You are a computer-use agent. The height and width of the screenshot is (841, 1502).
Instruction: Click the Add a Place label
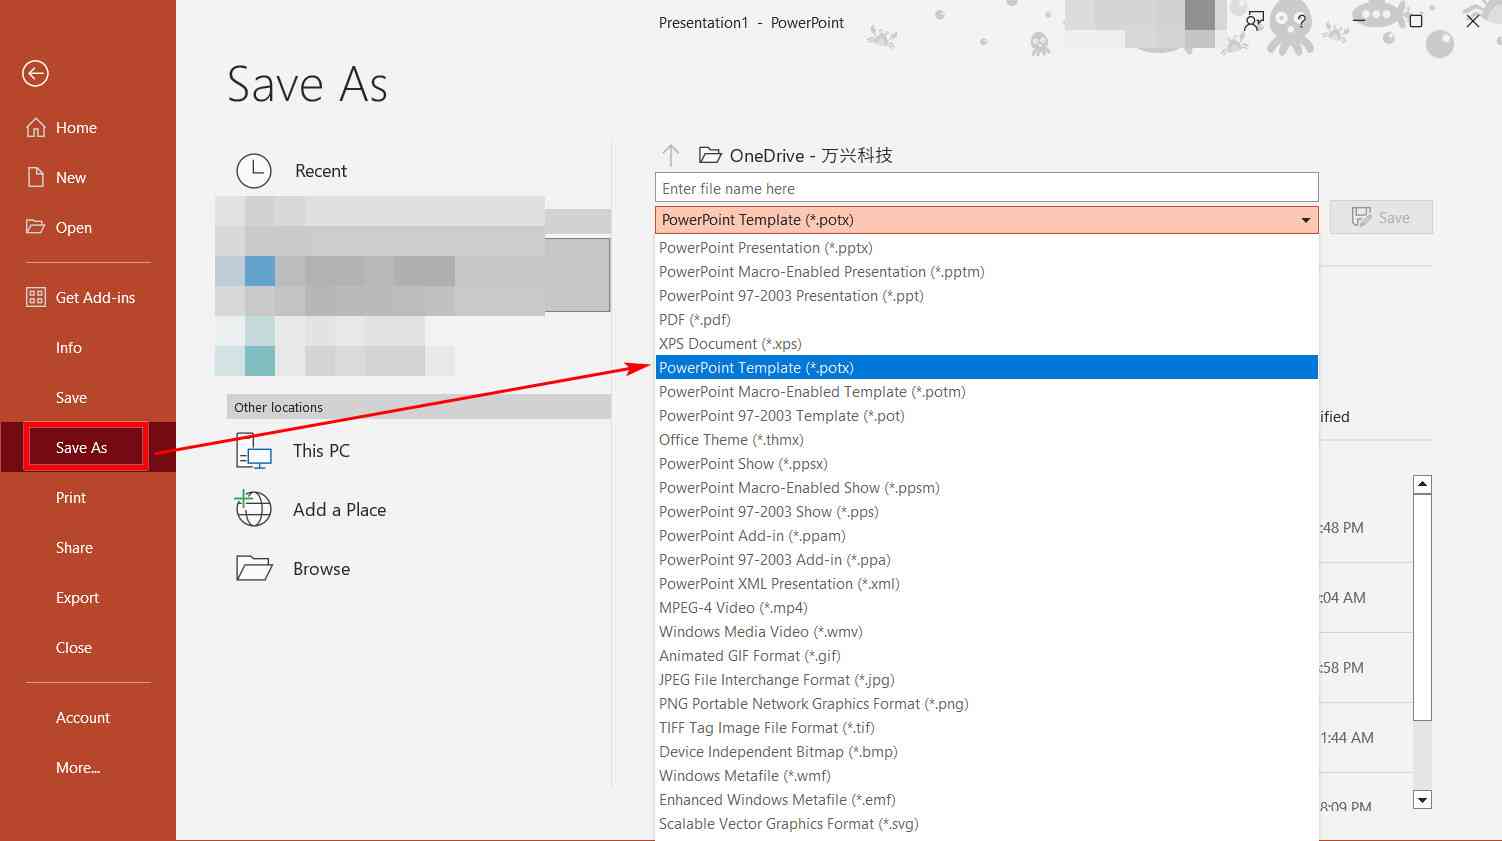(339, 510)
